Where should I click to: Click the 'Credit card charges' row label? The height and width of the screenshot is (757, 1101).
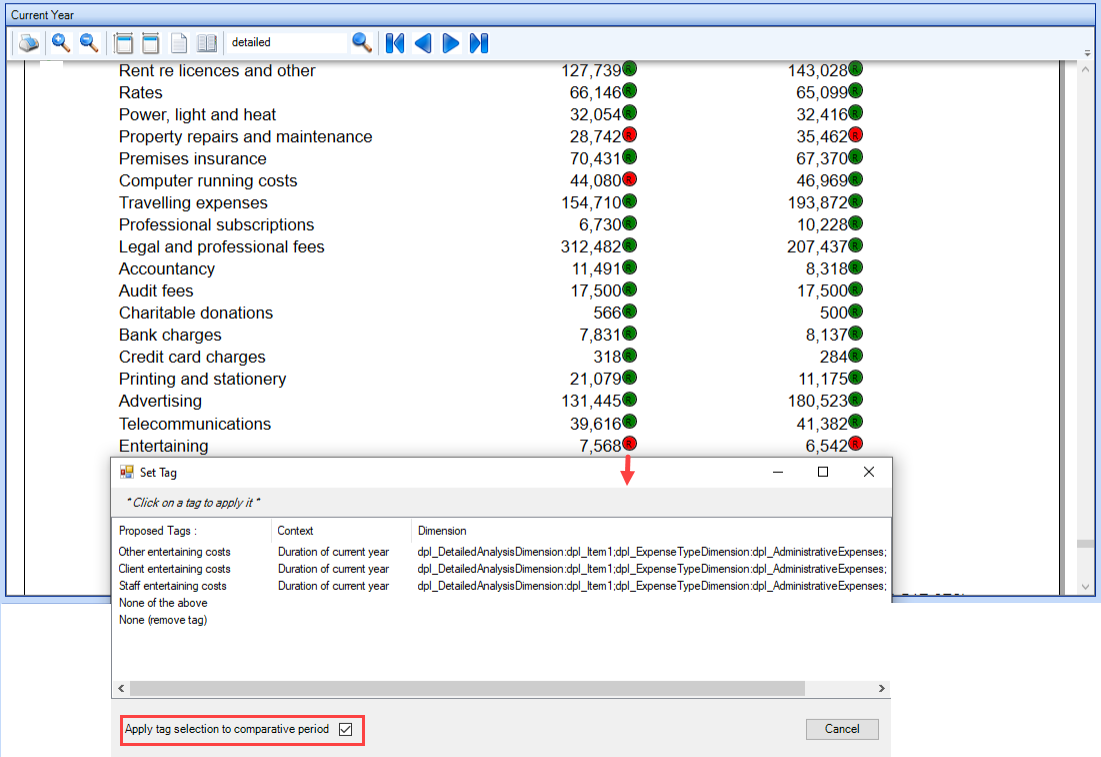[192, 357]
